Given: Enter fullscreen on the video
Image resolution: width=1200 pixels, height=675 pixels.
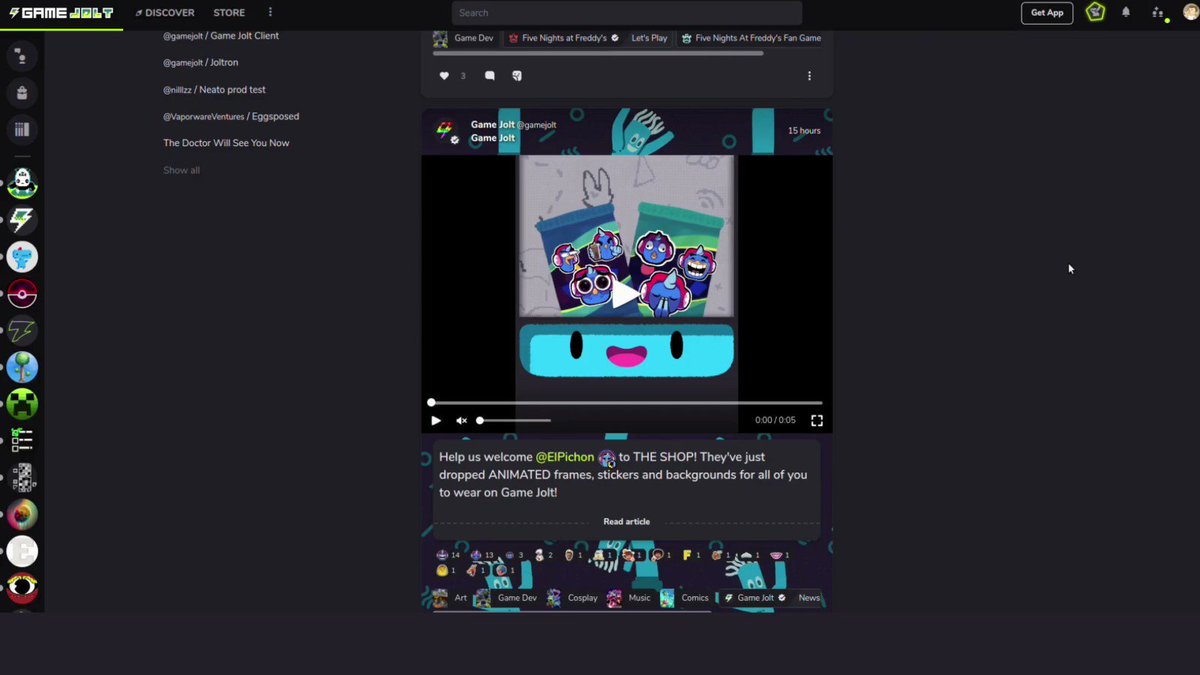Looking at the screenshot, I should point(817,420).
